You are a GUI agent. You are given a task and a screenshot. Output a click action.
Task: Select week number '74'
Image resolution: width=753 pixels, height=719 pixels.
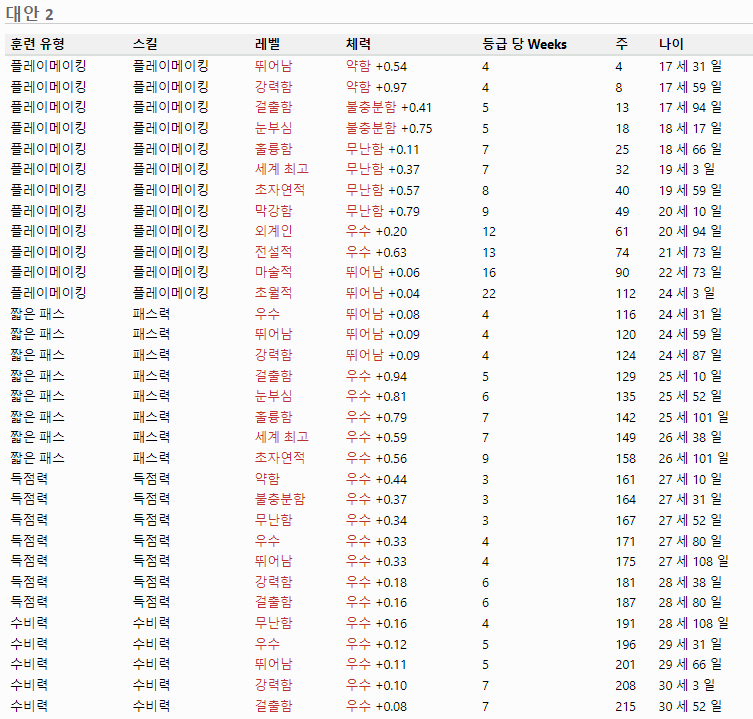622,253
